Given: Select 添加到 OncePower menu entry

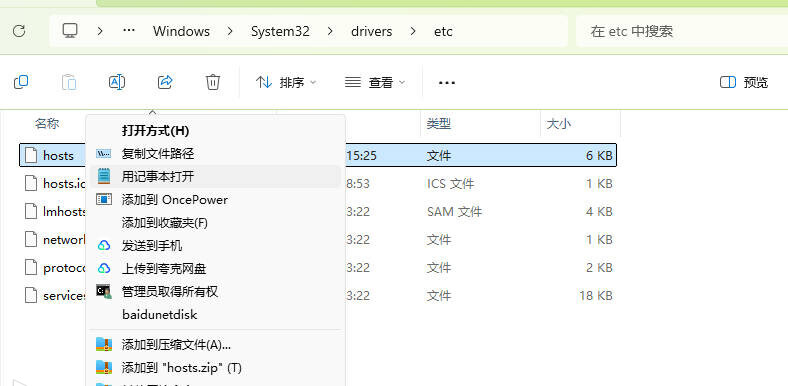Looking at the screenshot, I should pyautogui.click(x=216, y=200).
